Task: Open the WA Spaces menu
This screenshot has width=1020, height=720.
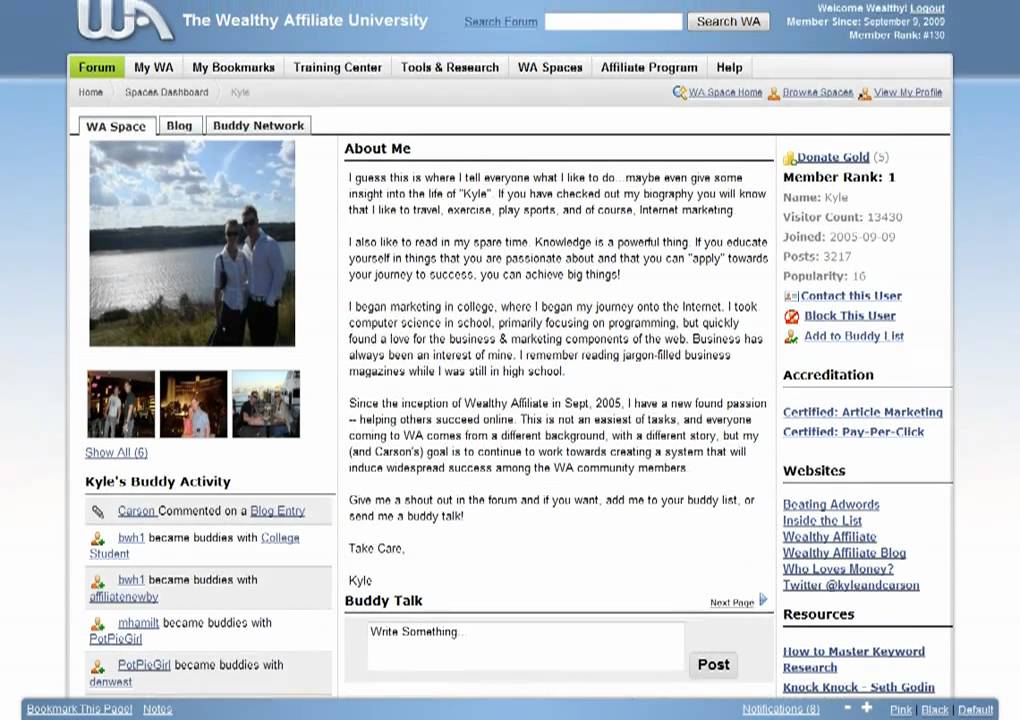Action: 550,67
